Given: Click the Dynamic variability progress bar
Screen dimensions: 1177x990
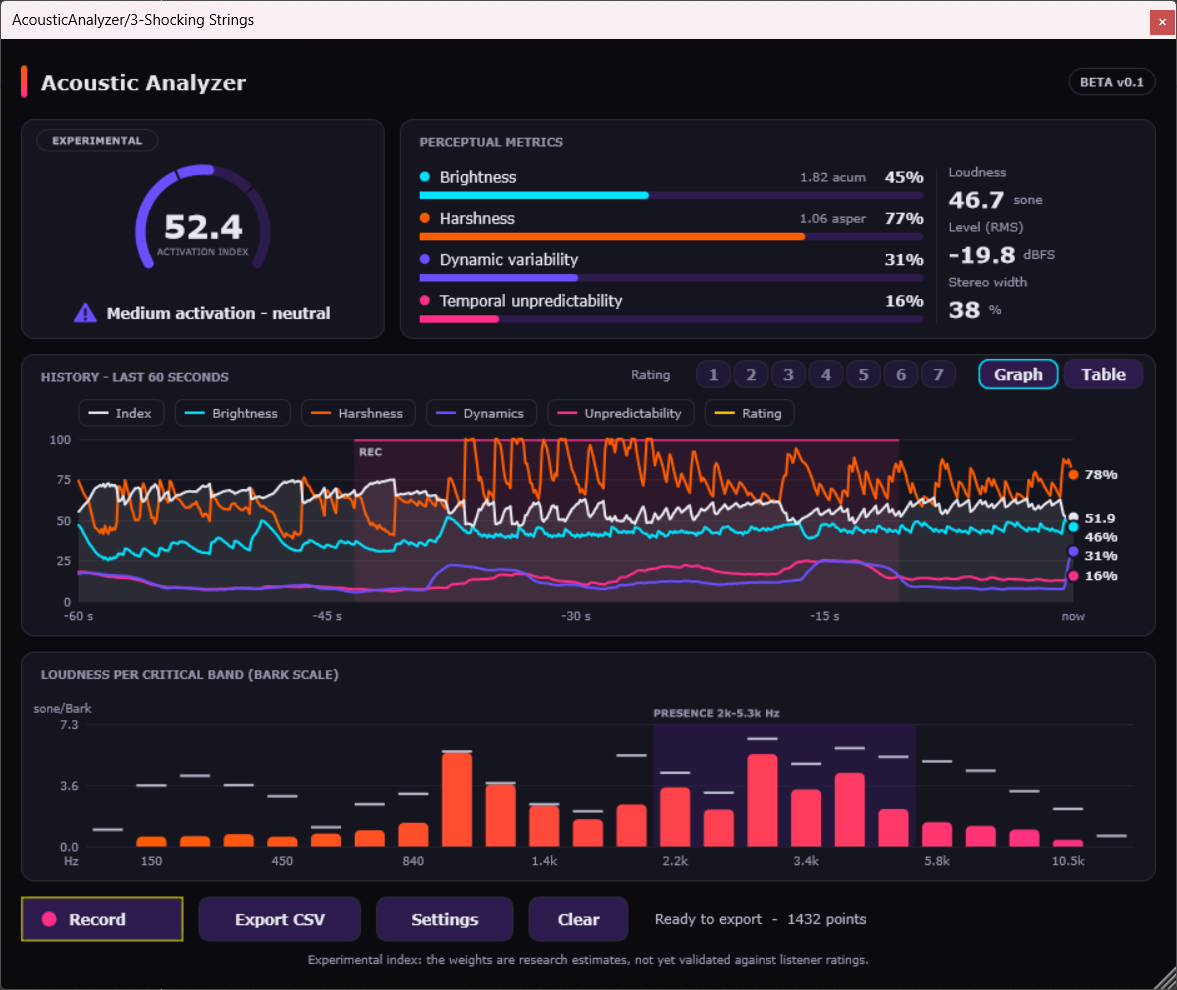Looking at the screenshot, I should 671,278.
